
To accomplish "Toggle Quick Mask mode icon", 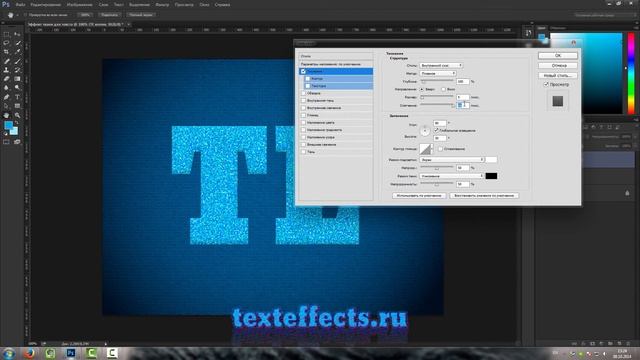I will tap(6, 142).
